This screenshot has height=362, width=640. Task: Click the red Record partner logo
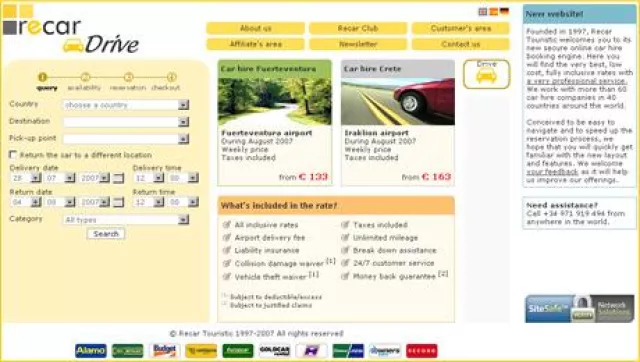pos(422,351)
